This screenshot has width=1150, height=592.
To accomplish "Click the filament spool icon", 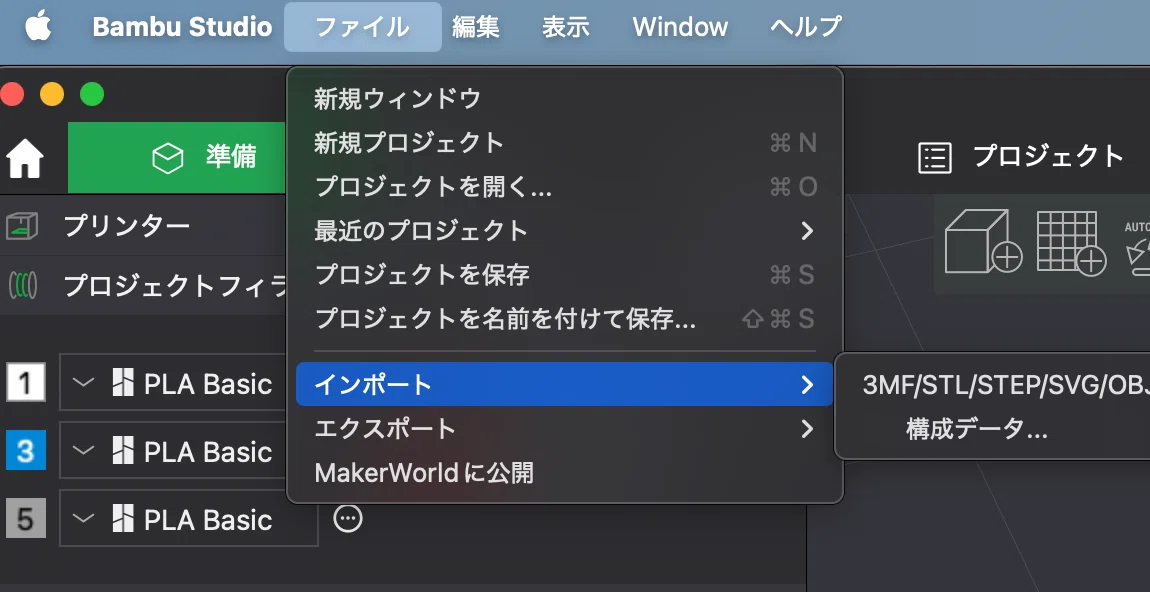I will pos(23,285).
